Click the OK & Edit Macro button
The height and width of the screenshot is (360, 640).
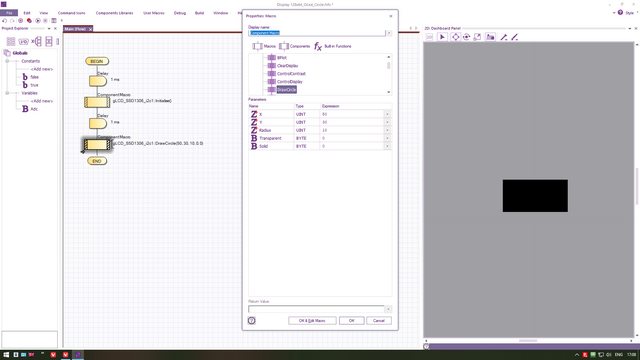312,320
